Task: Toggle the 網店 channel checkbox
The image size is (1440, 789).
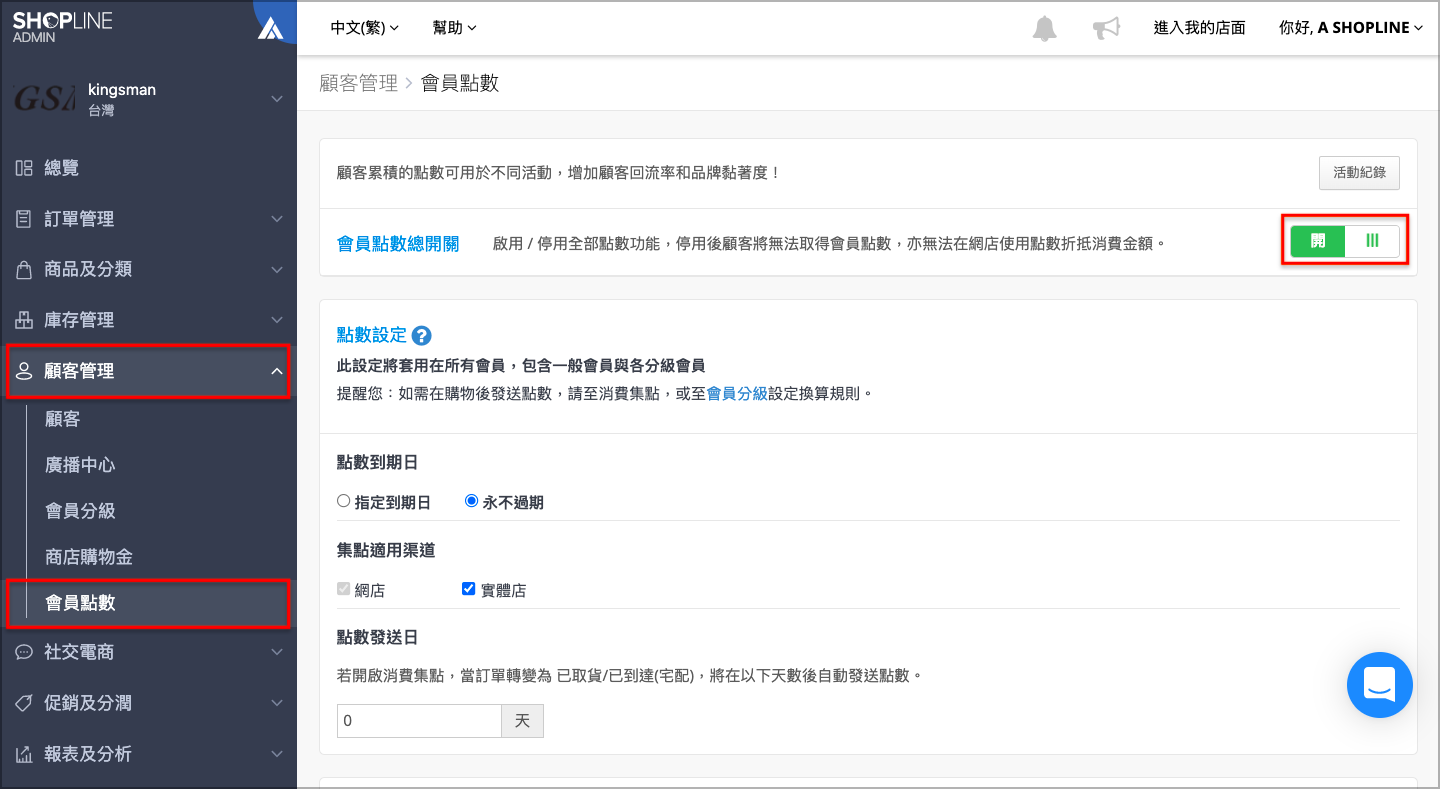Action: [x=344, y=589]
